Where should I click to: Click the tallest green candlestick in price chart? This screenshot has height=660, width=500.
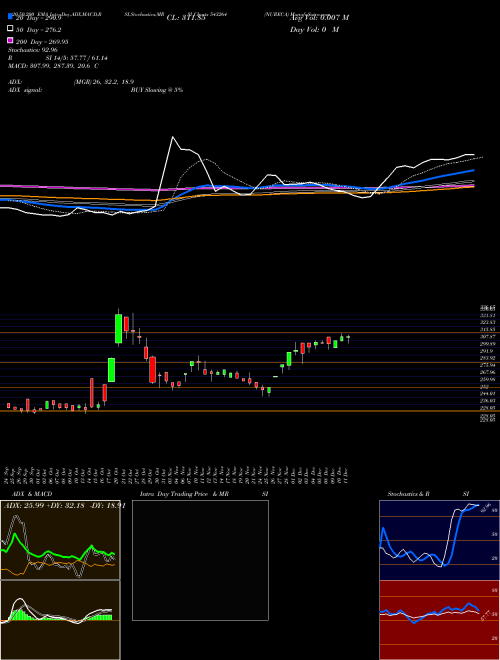coord(119,328)
